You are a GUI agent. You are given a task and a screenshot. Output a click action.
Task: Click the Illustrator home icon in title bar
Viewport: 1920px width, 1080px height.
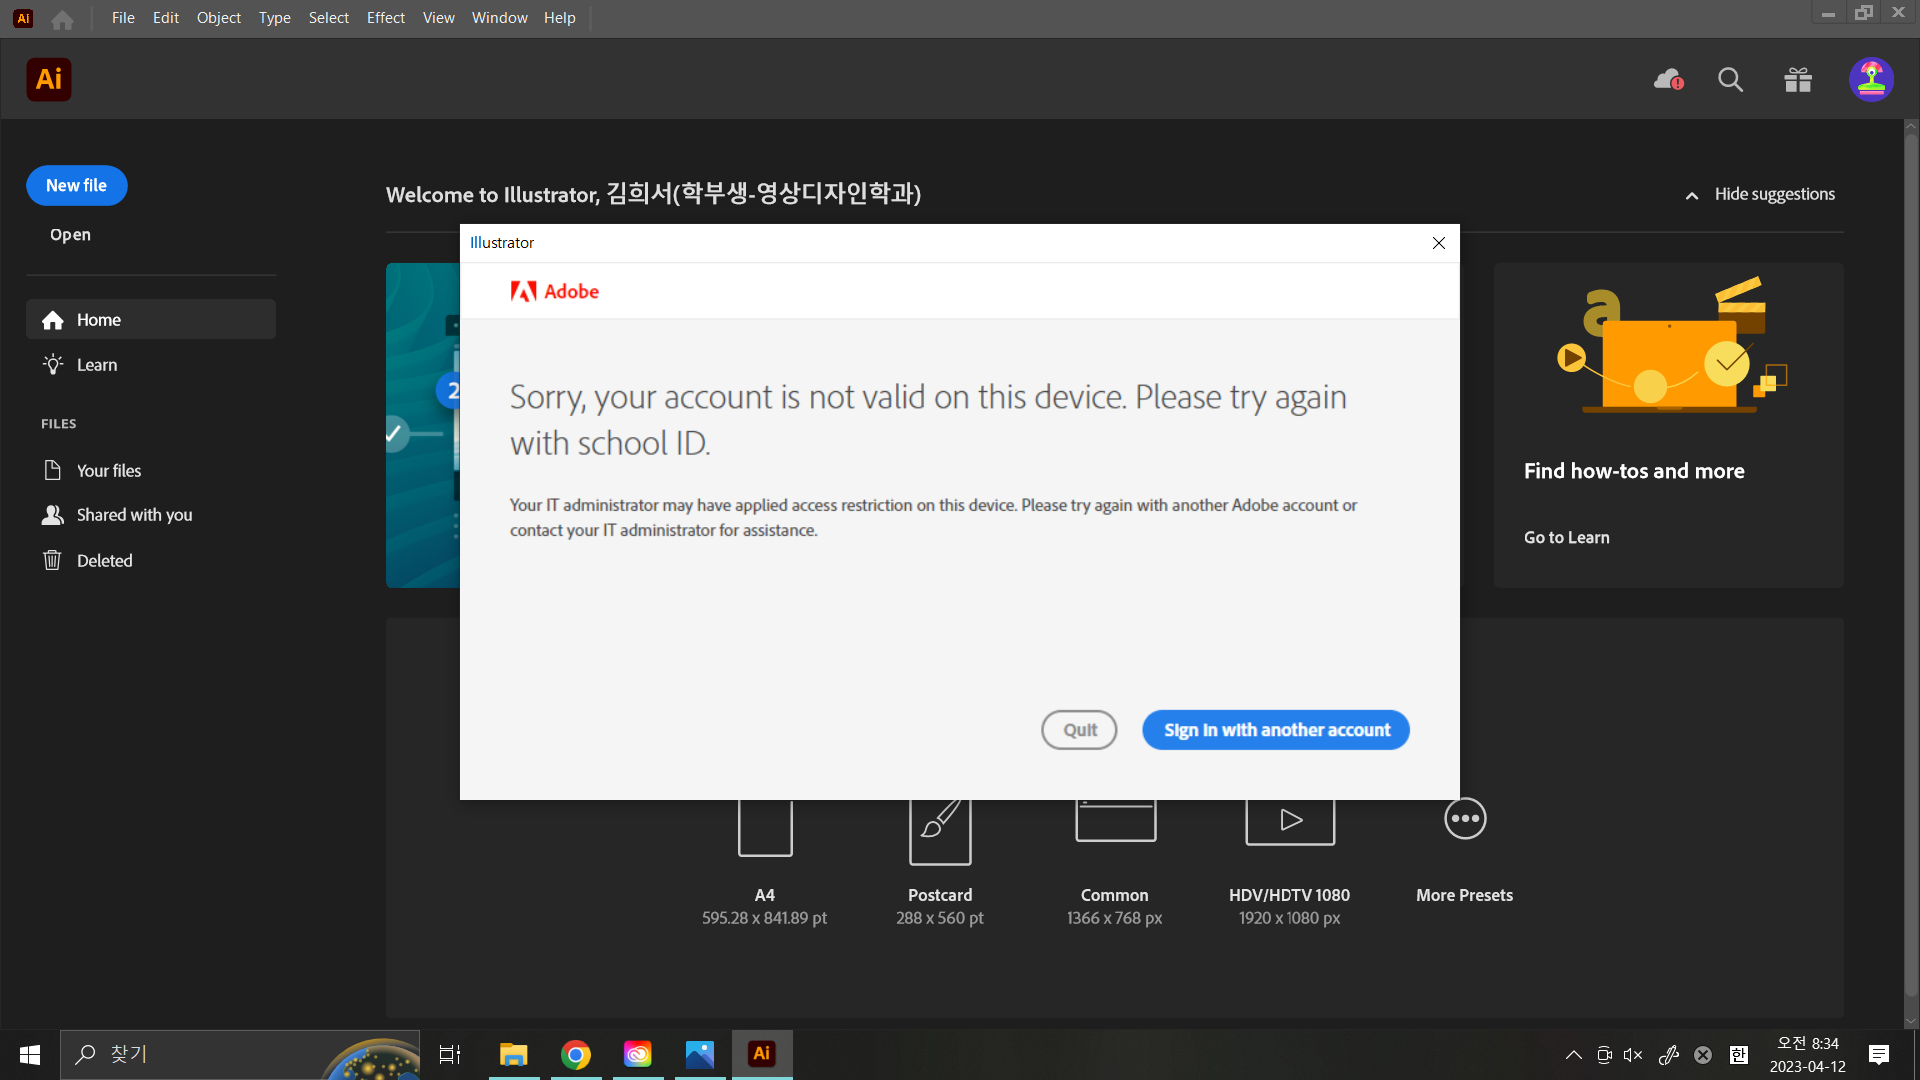(61, 17)
